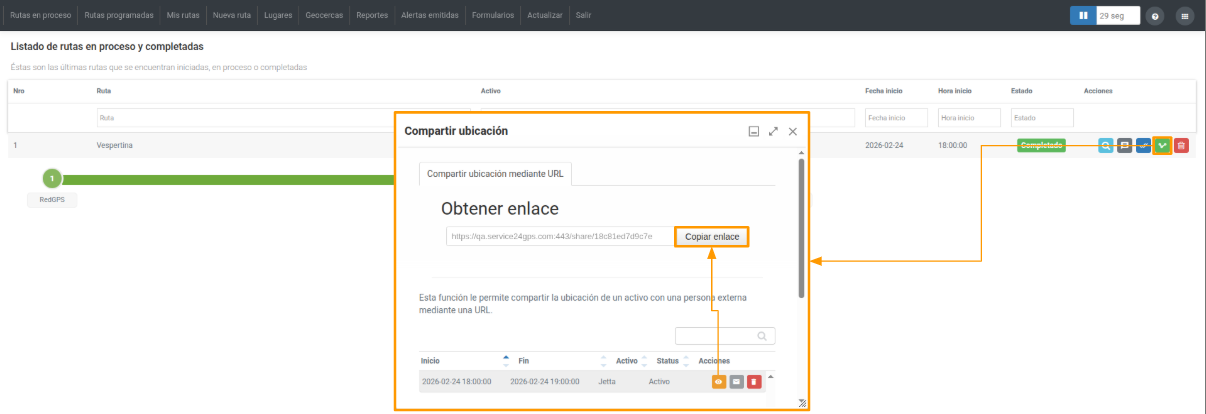Open Alertas emitidas menu item

click(428, 16)
